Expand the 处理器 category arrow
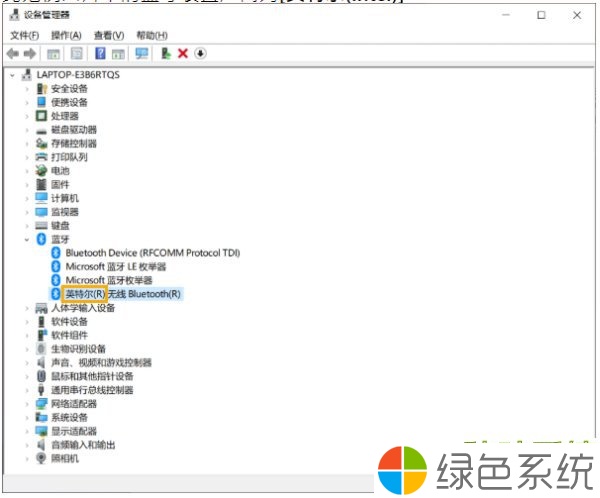Screen dimensions: 600x498 click(27, 116)
